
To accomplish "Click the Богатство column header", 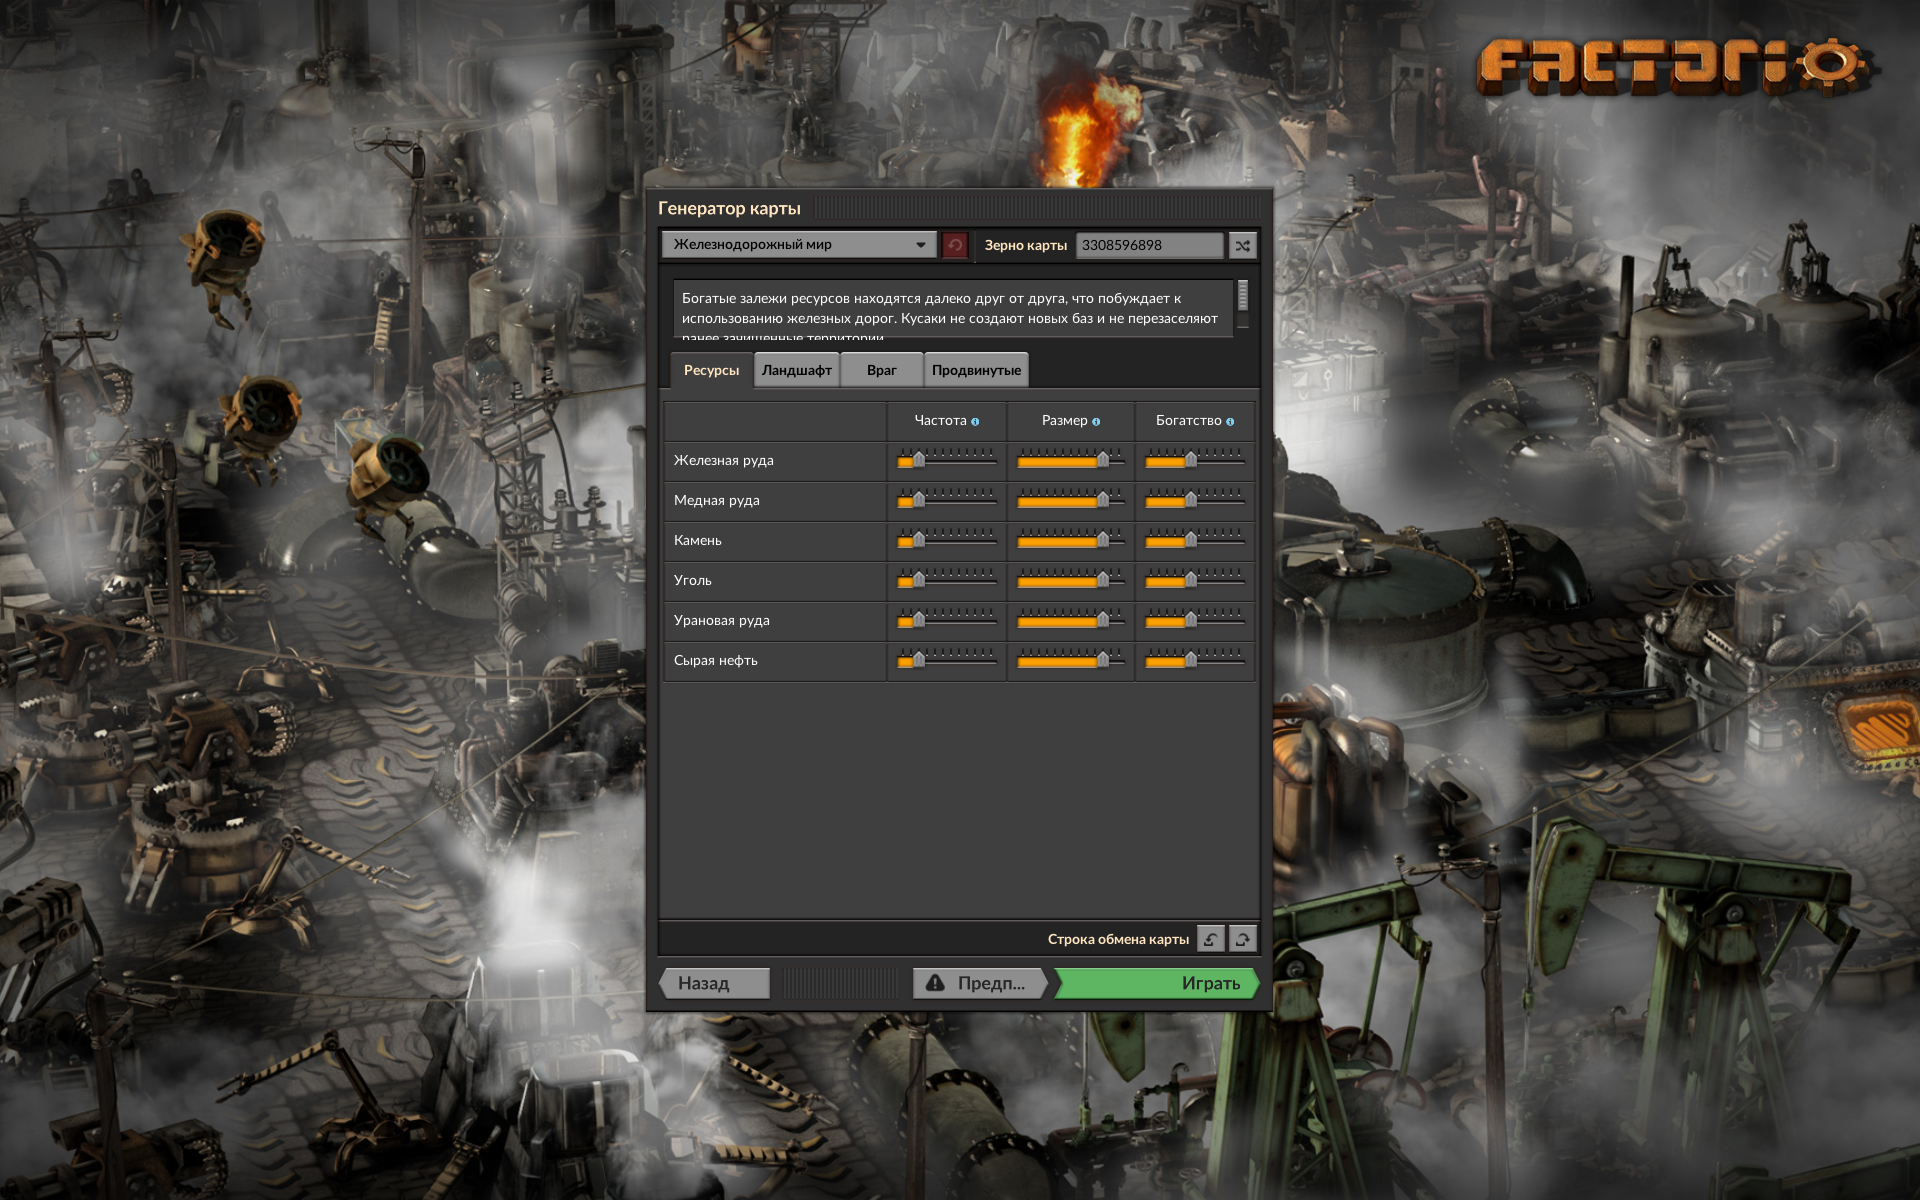I will click(1189, 421).
